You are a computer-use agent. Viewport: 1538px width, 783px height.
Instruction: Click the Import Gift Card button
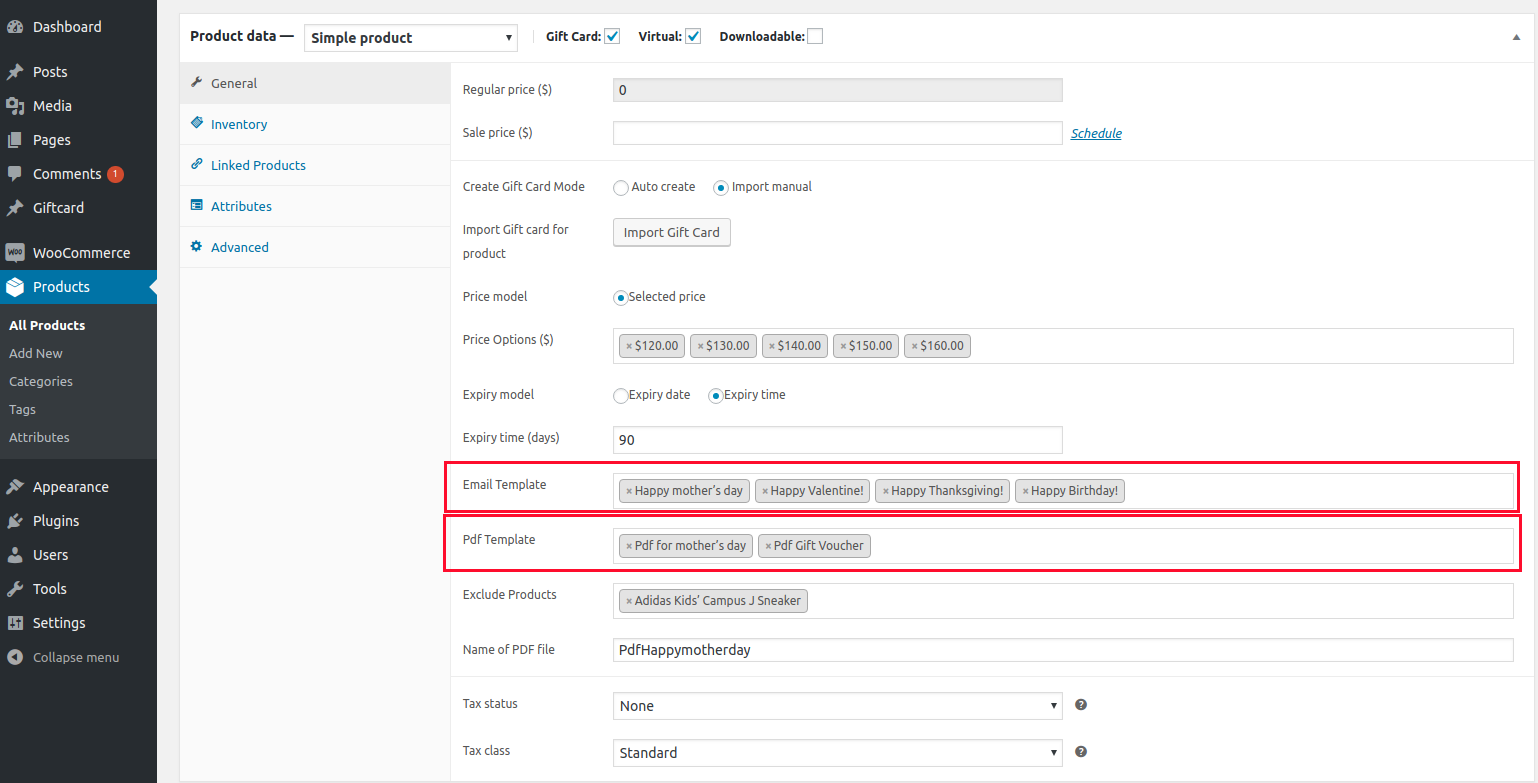coord(672,232)
